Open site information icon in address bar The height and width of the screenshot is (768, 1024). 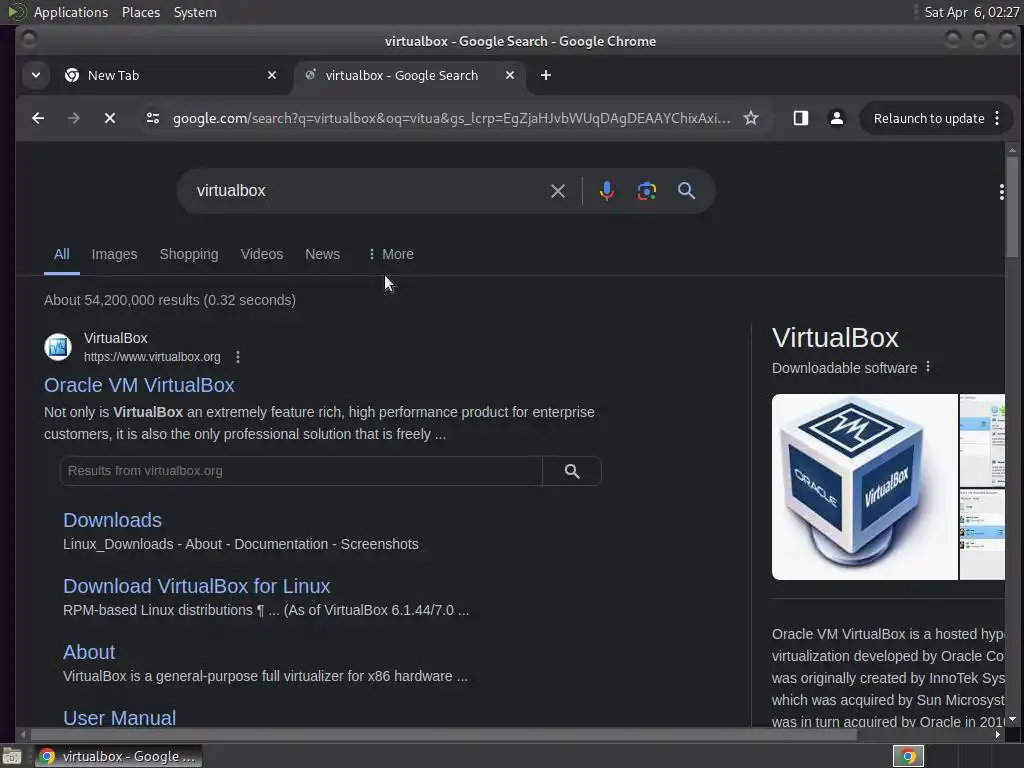(153, 118)
